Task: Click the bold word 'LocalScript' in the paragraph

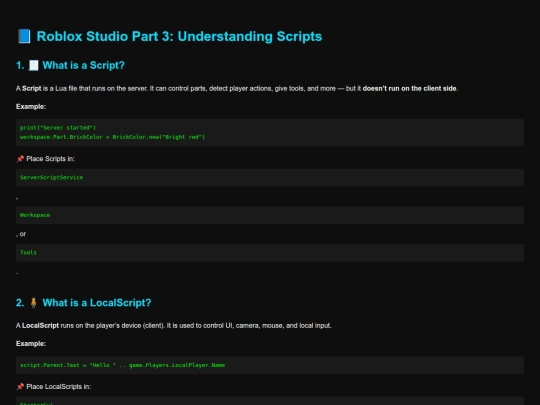Action: (x=41, y=325)
